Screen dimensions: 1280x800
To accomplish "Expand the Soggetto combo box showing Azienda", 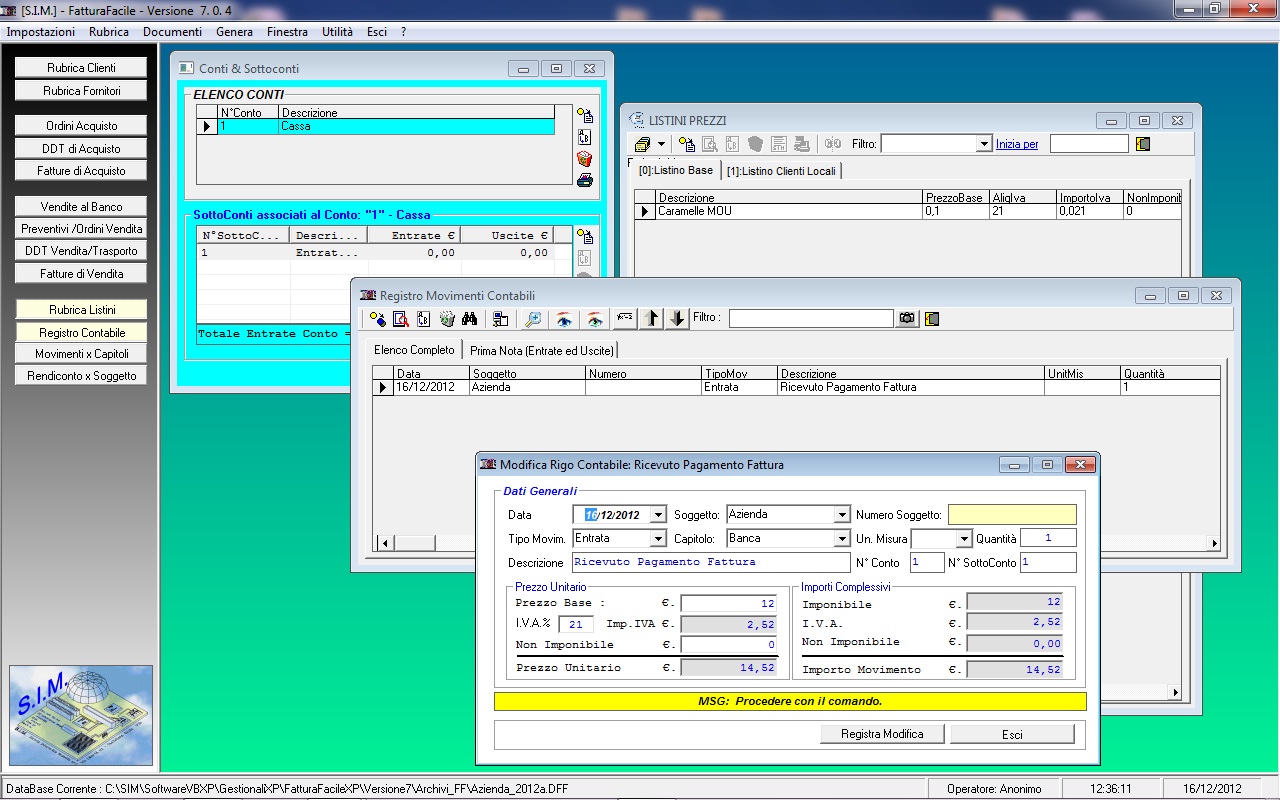I will pos(842,515).
